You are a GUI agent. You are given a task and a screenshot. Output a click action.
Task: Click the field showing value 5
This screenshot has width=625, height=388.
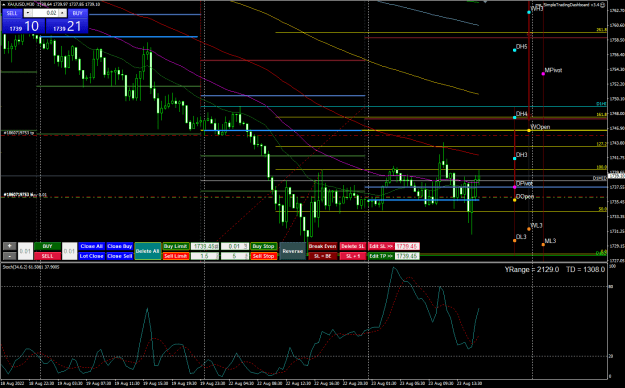235,256
